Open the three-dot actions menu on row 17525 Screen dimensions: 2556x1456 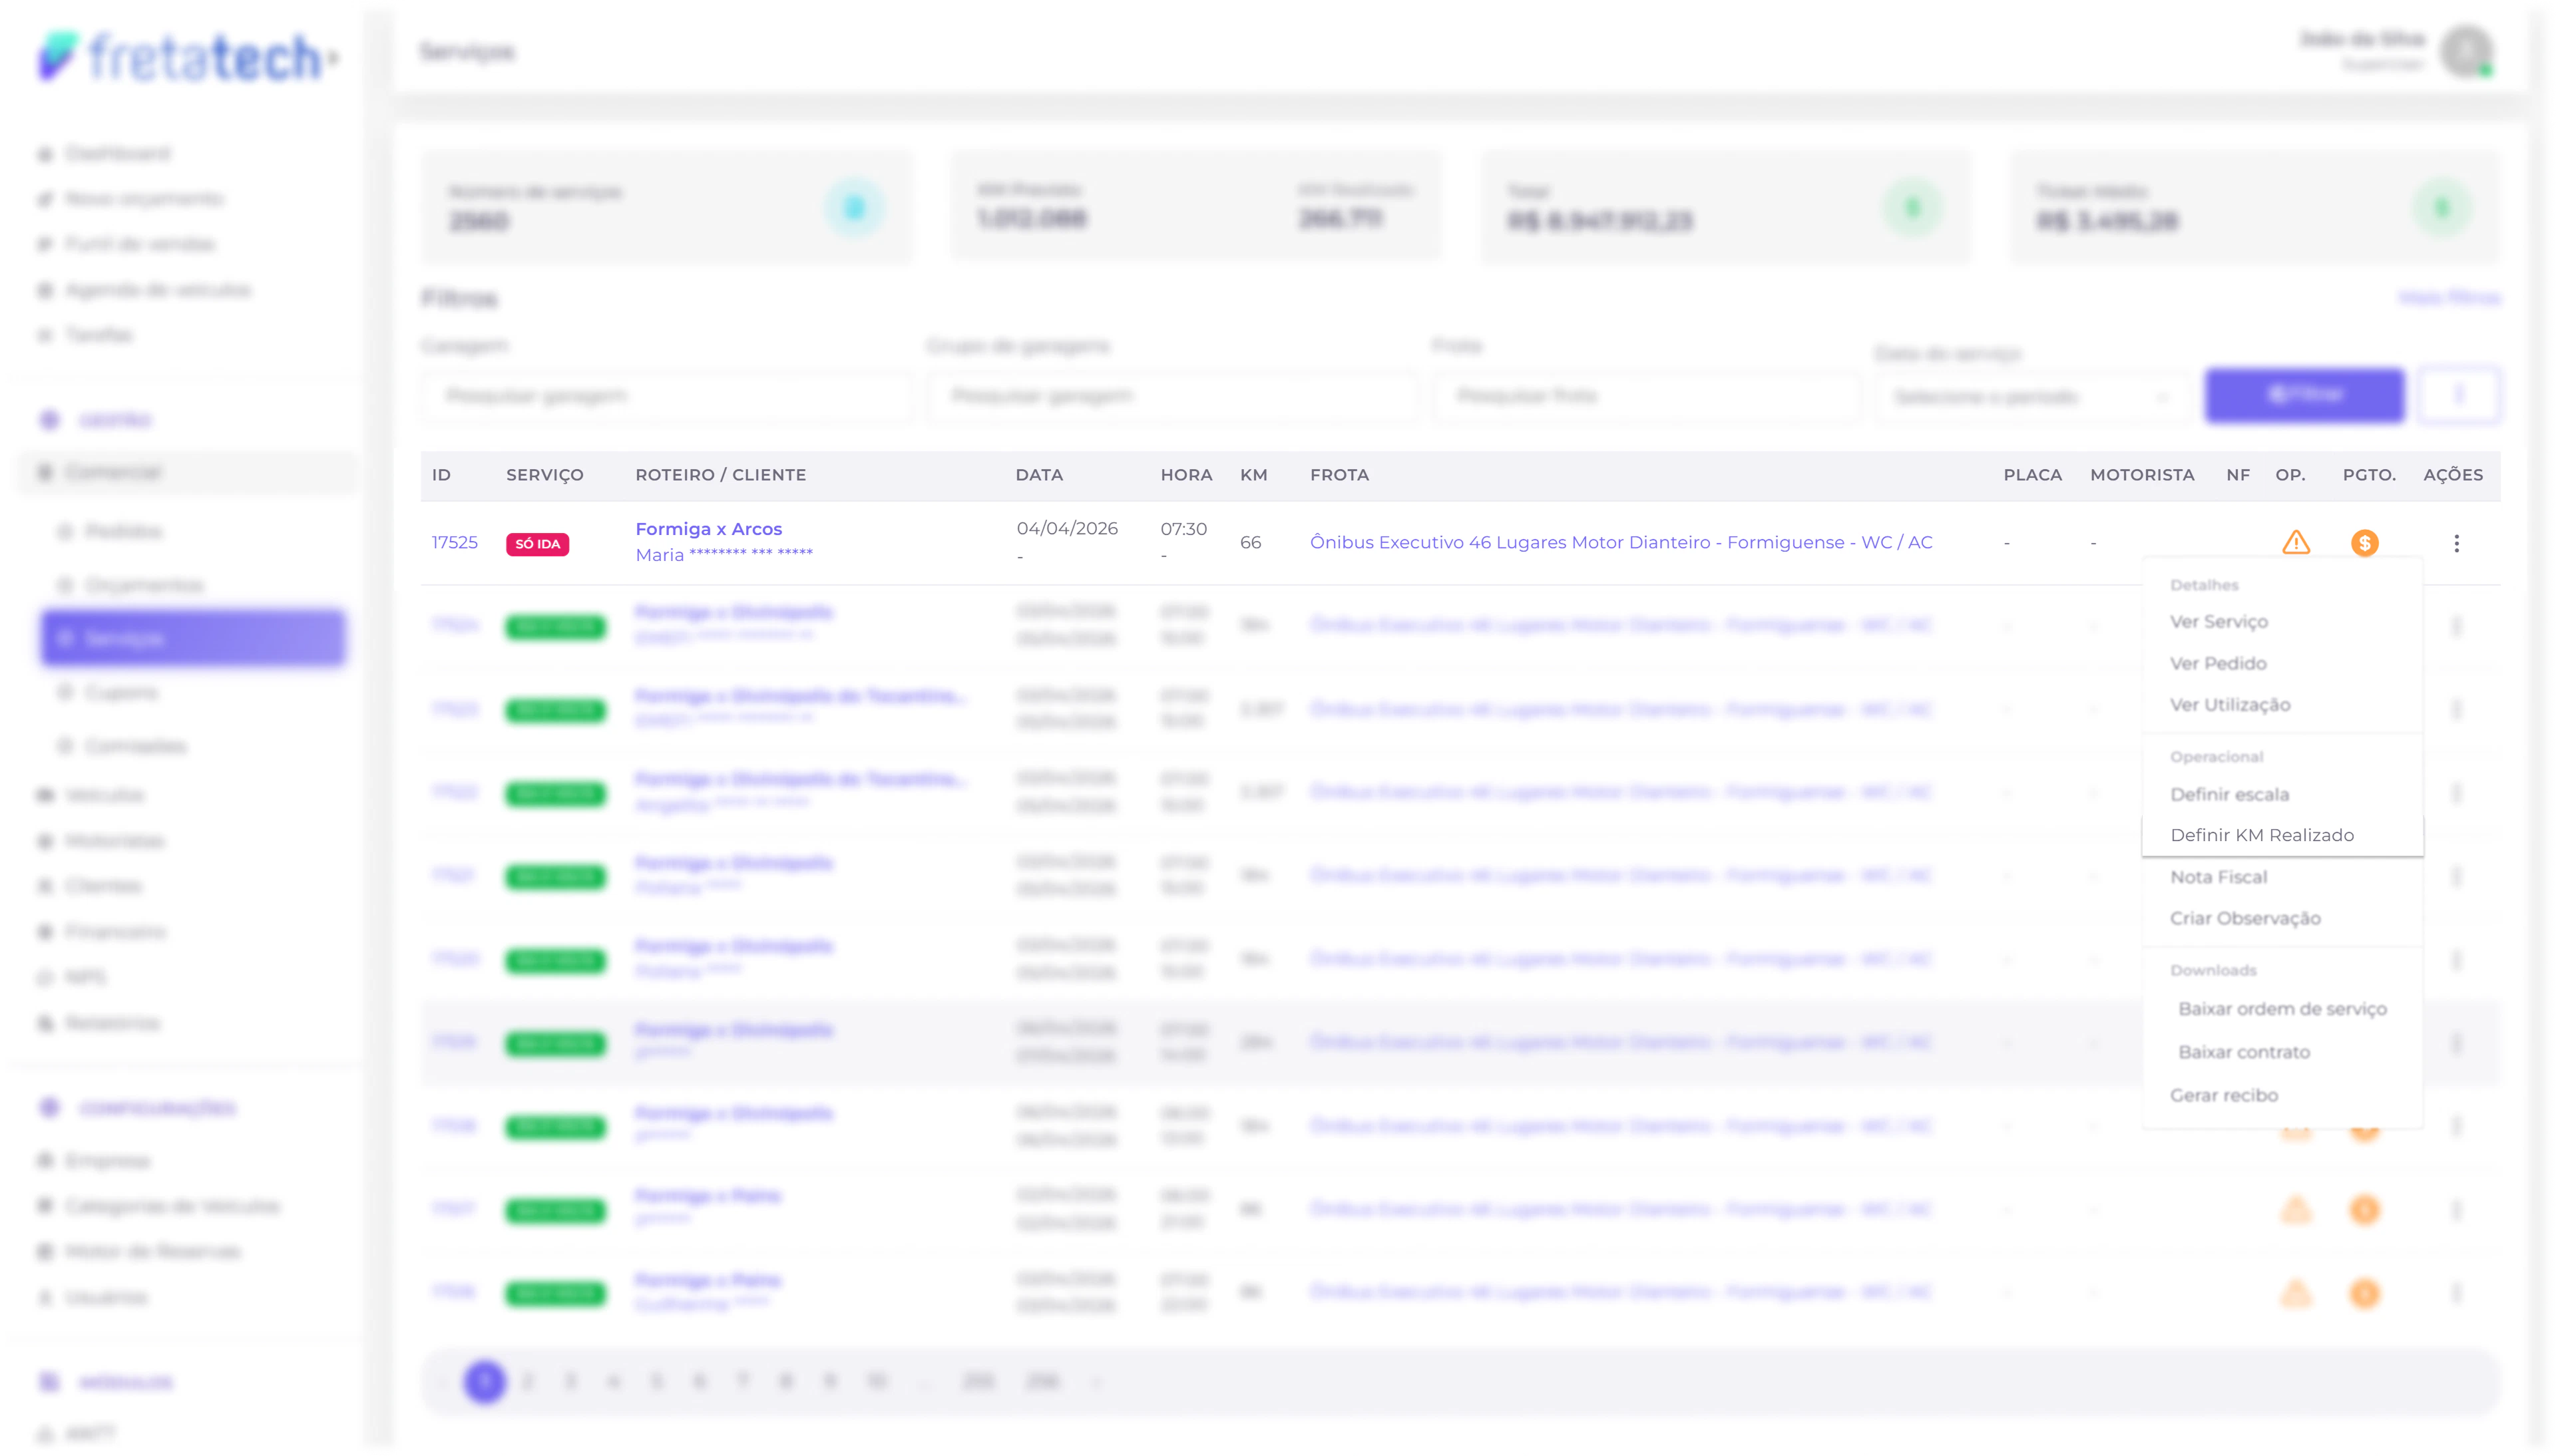(2457, 543)
